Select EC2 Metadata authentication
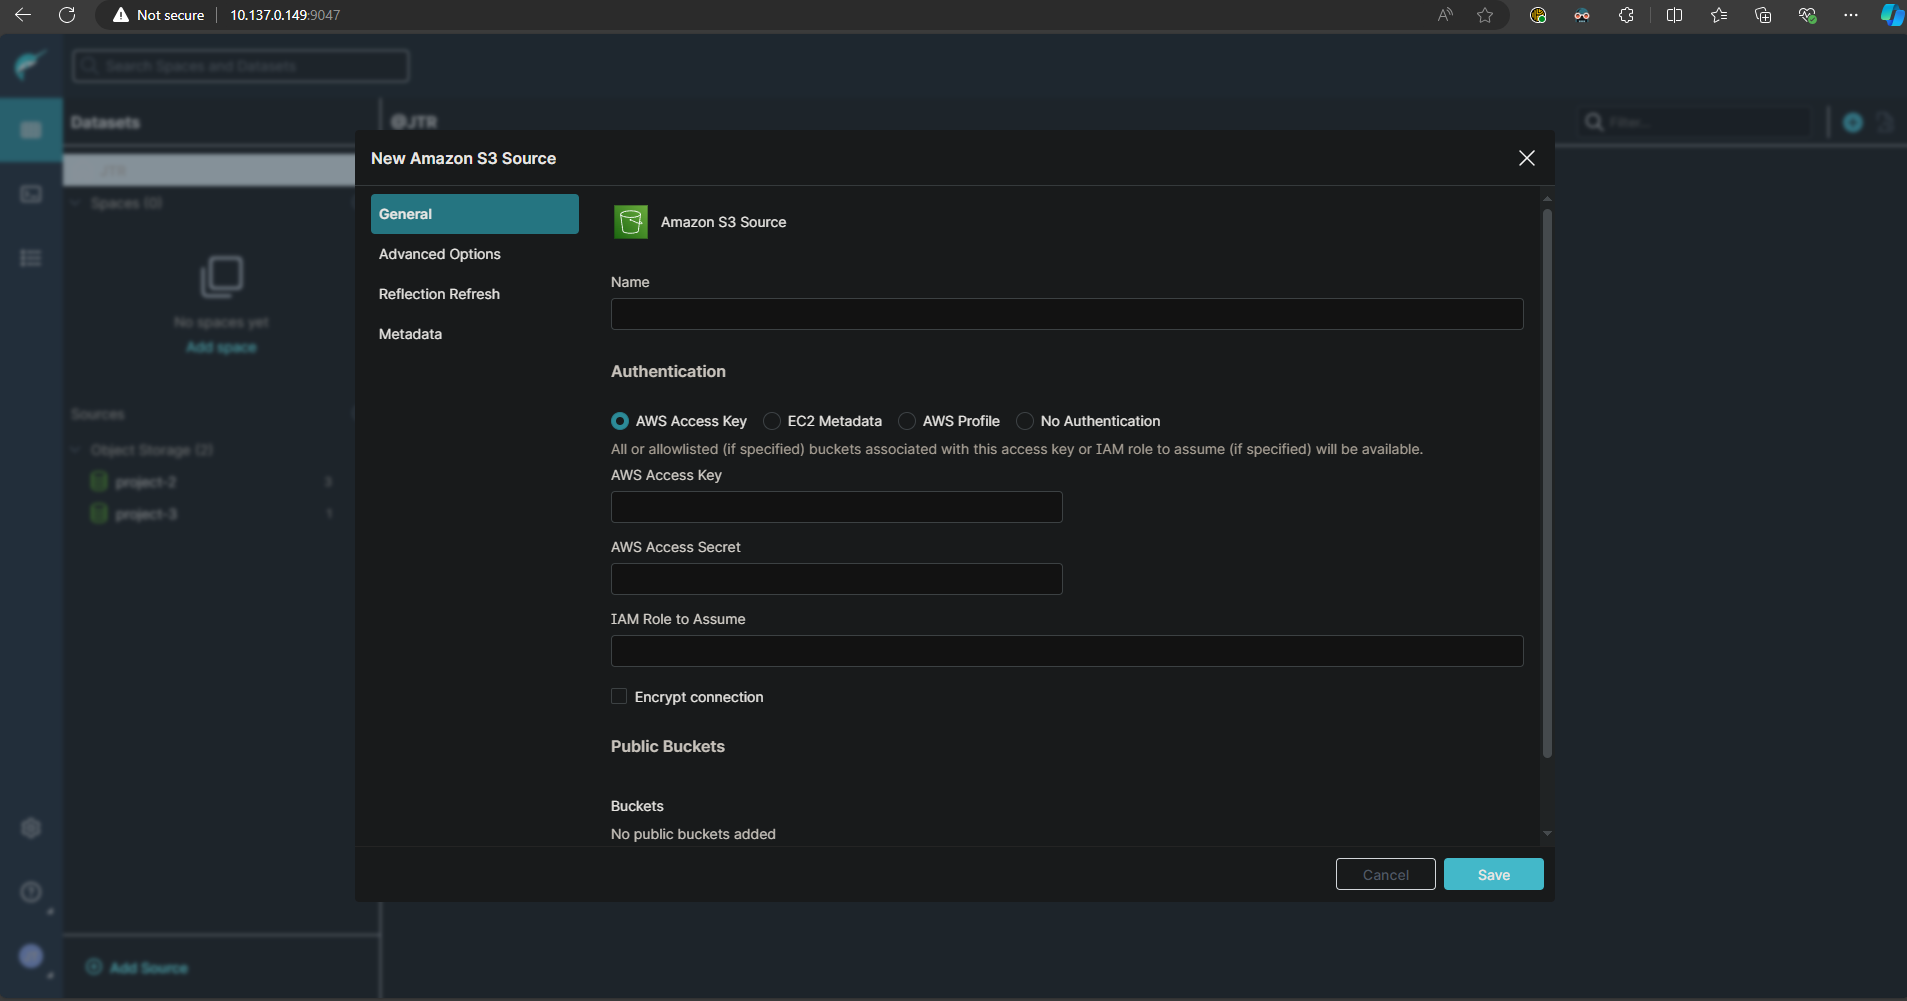The width and height of the screenshot is (1907, 1001). point(772,421)
